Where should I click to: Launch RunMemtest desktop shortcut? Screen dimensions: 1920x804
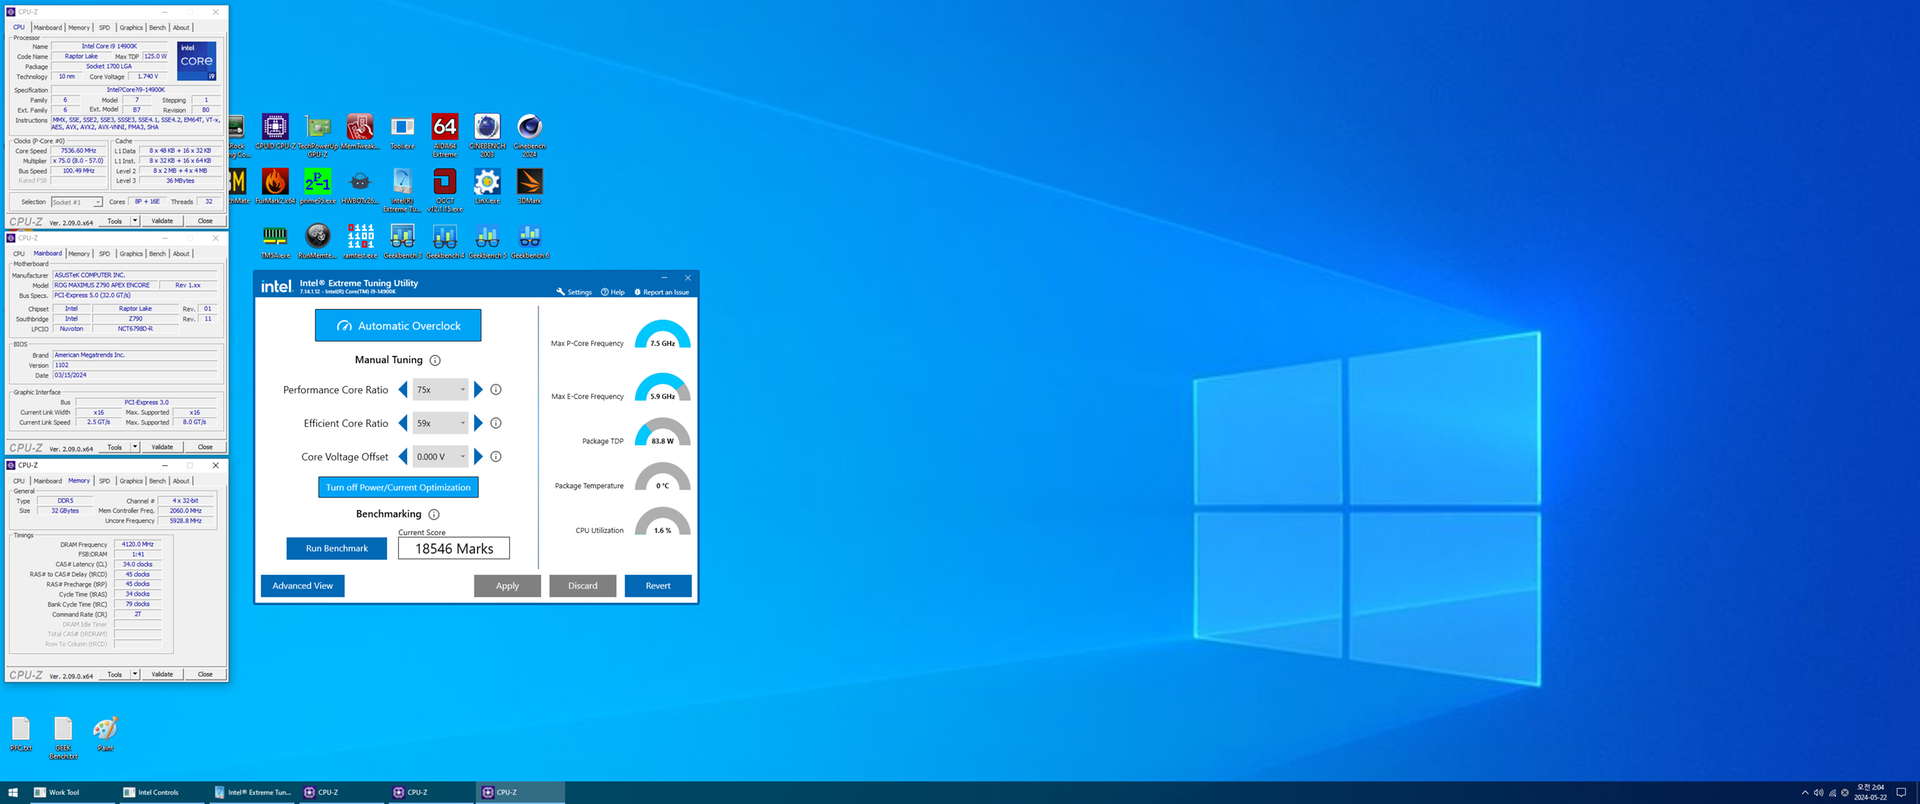(x=318, y=241)
